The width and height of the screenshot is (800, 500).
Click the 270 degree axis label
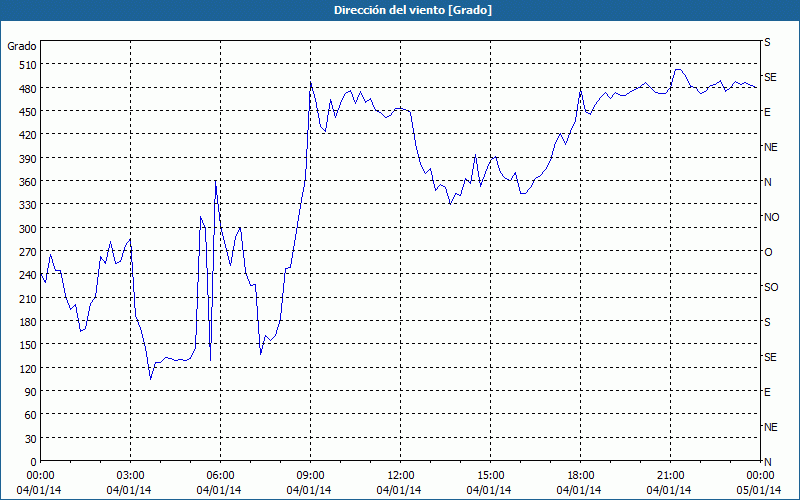28,253
